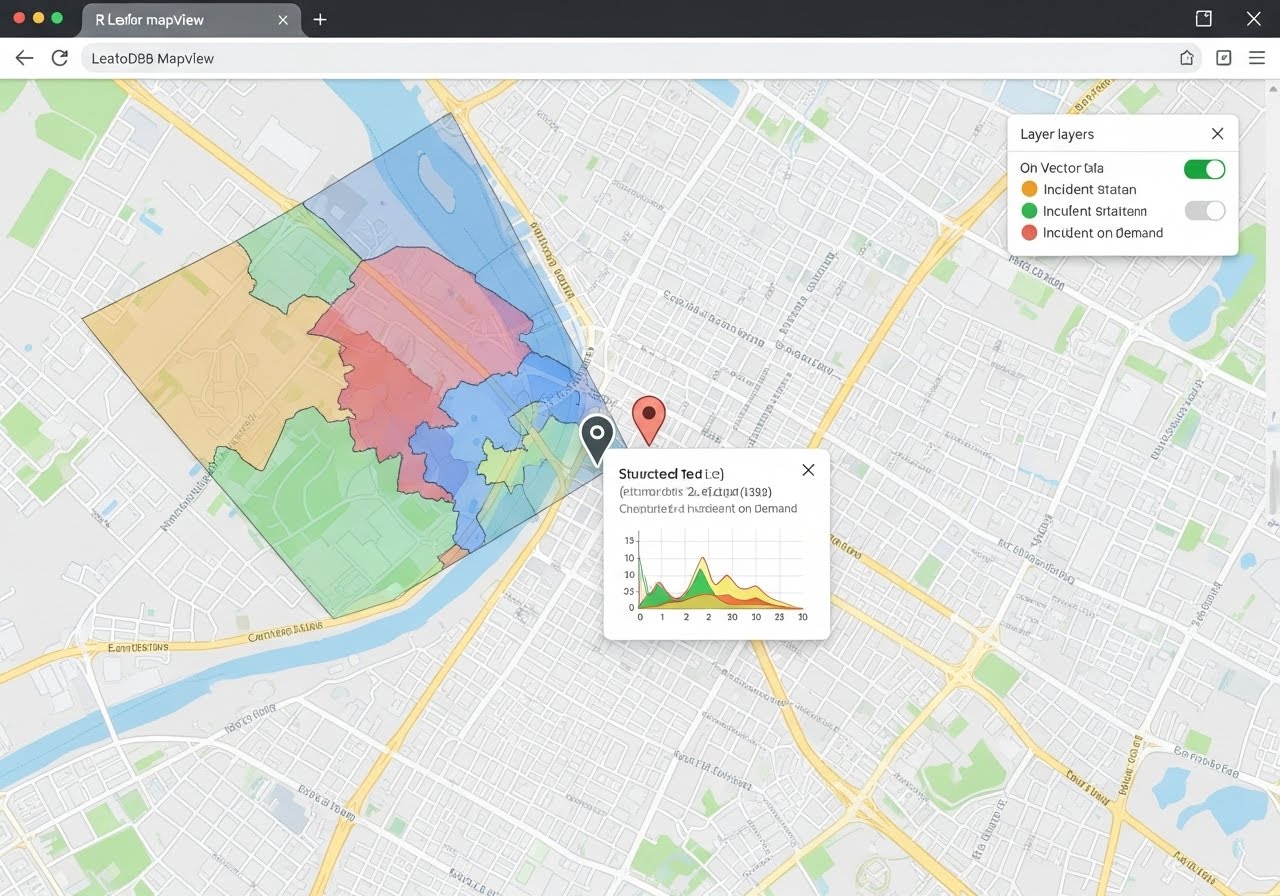Focus the LeatoDBB MapView address field
This screenshot has width=1280, height=896.
pyautogui.click(x=600, y=58)
